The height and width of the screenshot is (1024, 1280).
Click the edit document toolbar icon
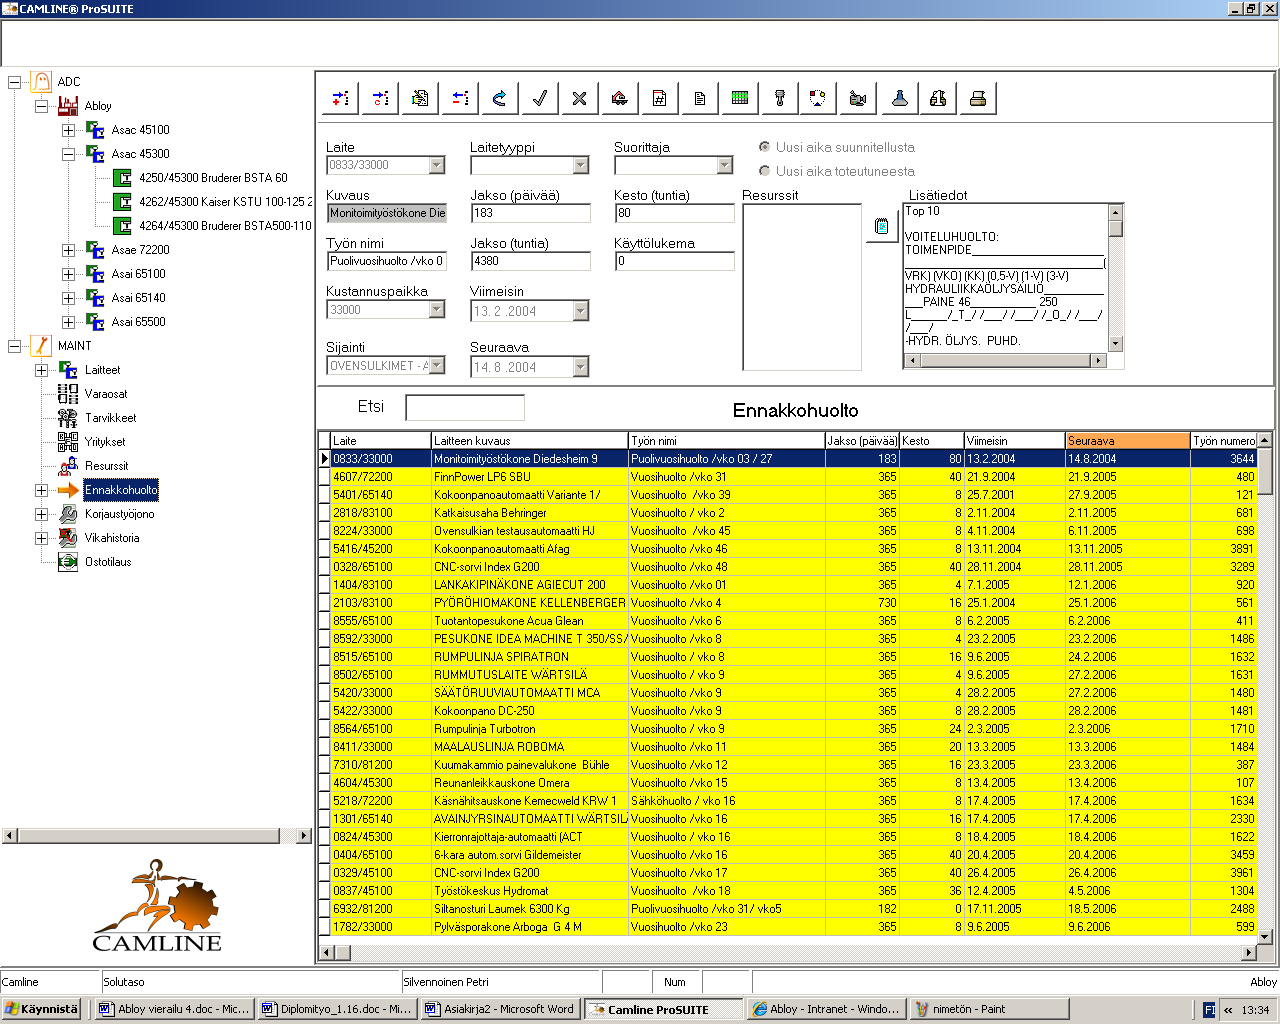click(420, 98)
